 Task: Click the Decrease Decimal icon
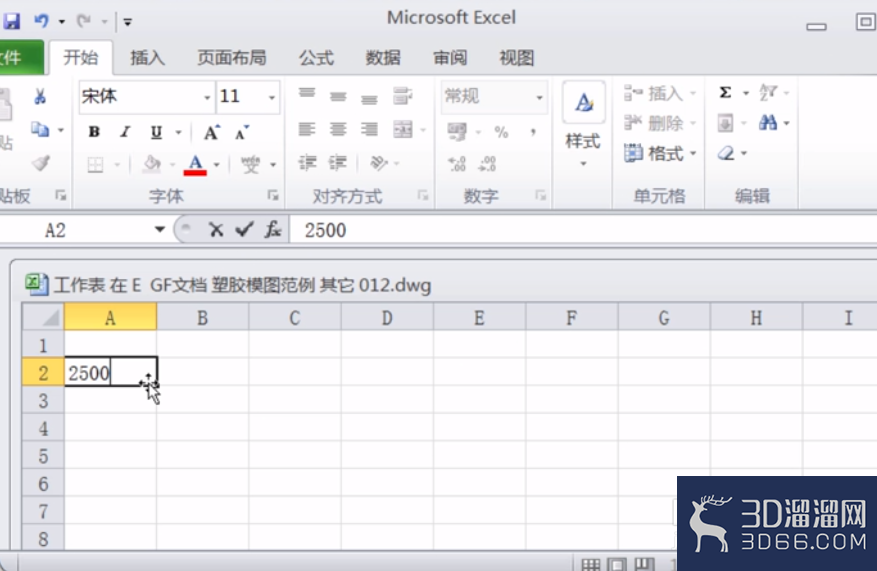(487, 164)
